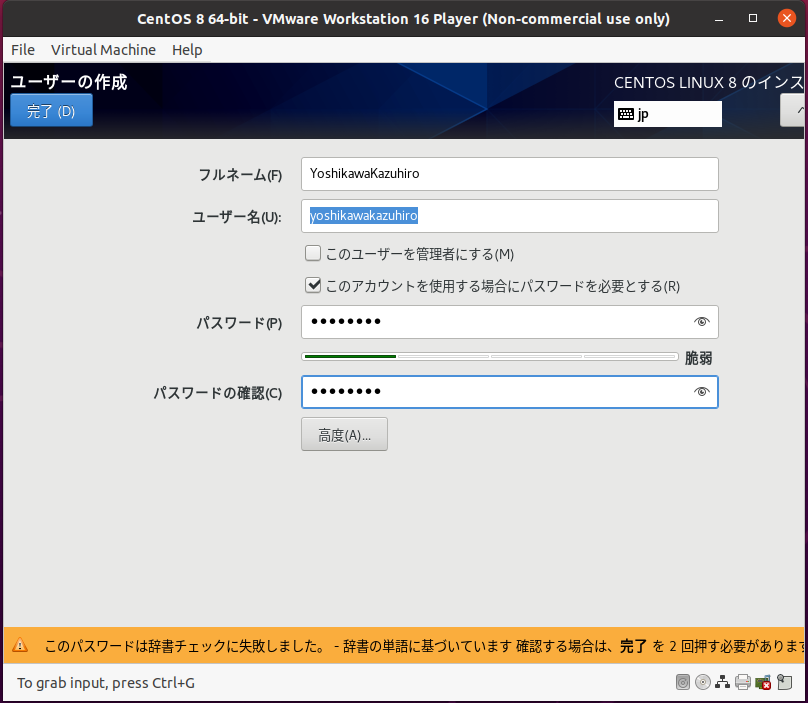This screenshot has height=703, width=808.
Task: Open the Help menu
Action: pyautogui.click(x=187, y=50)
